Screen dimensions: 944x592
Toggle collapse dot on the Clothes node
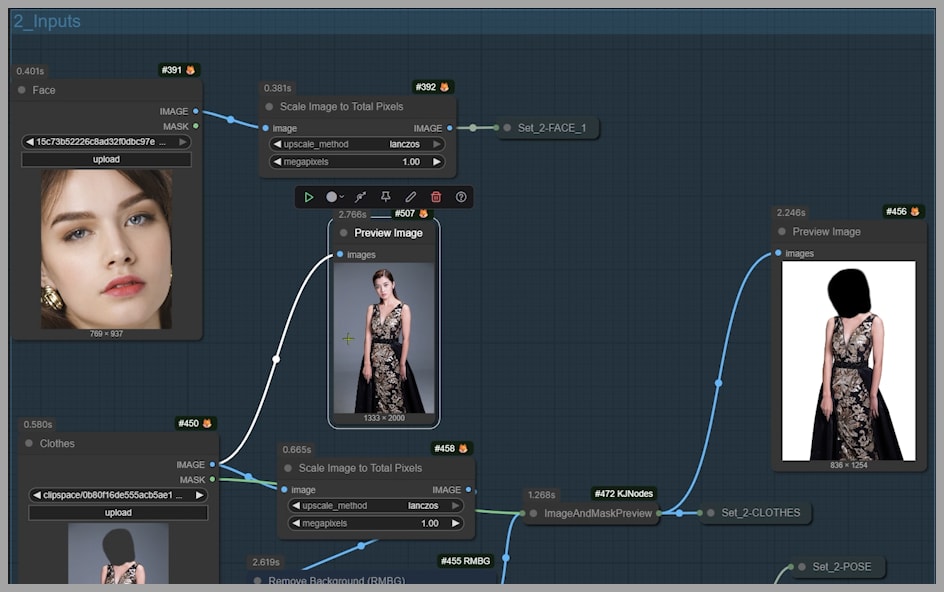28,443
